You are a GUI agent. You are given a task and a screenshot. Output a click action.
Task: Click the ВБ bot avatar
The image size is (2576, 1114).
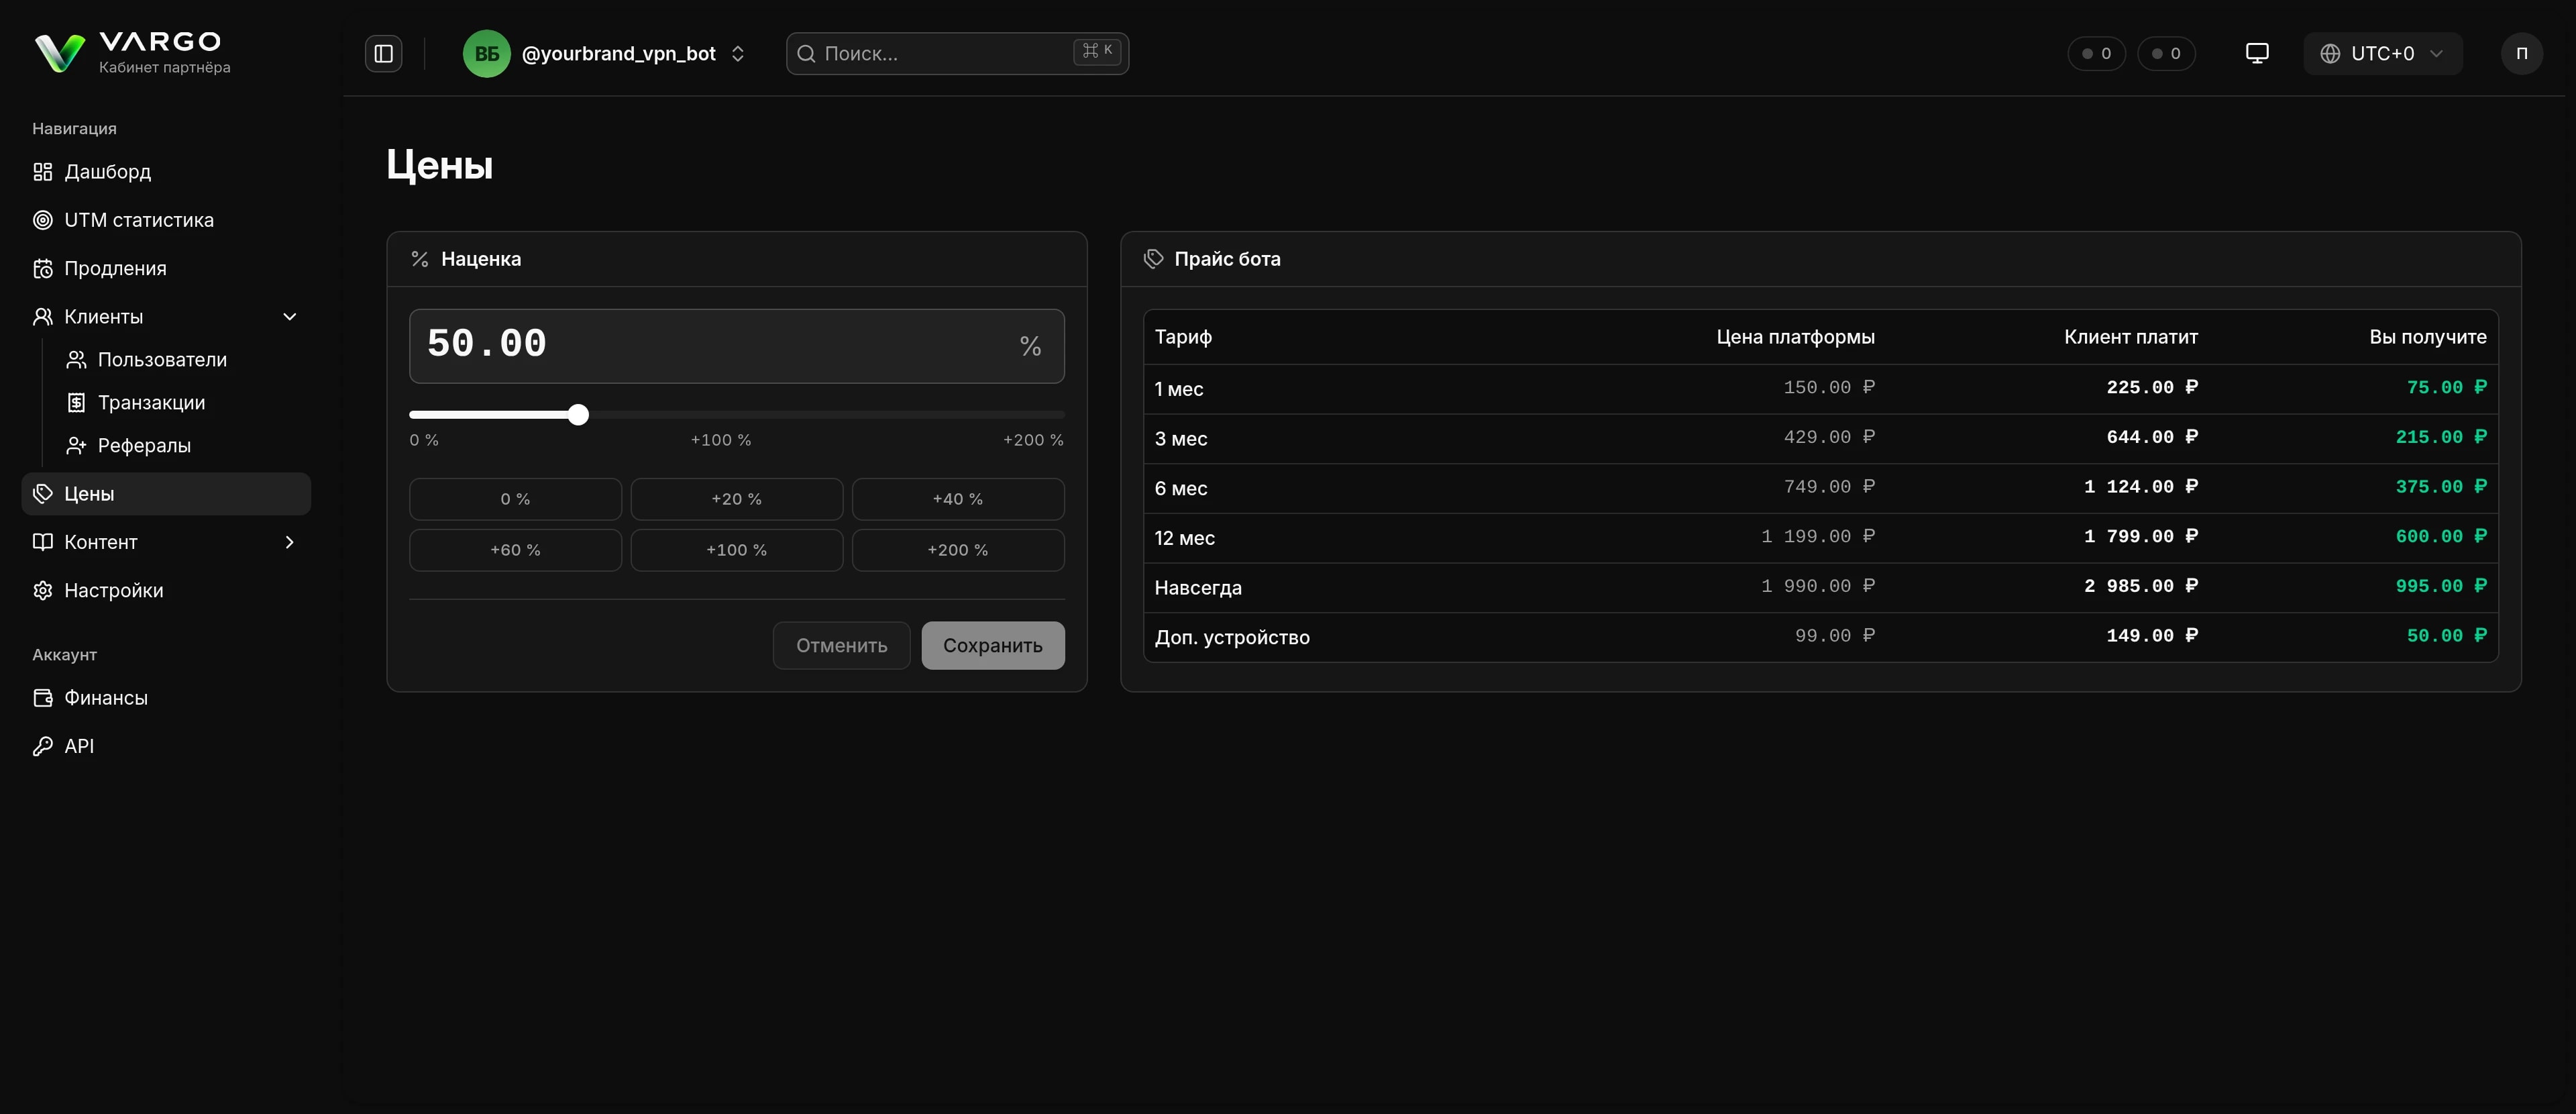[x=486, y=53]
